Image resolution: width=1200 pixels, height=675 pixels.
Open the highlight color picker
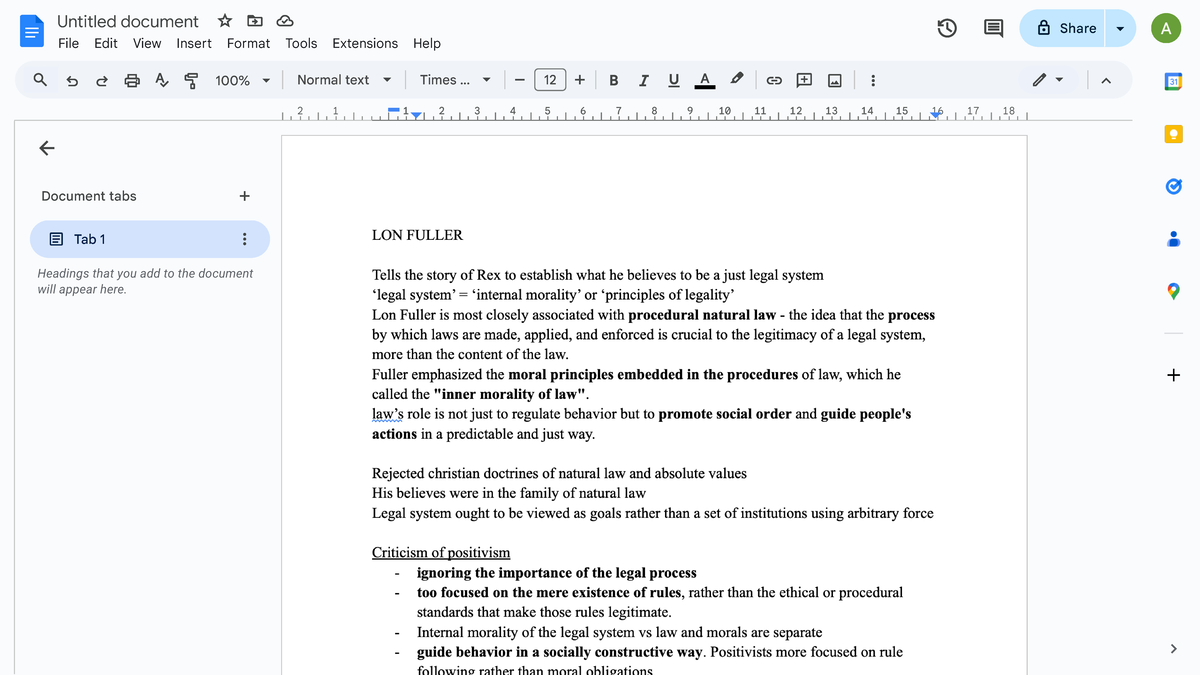point(737,80)
